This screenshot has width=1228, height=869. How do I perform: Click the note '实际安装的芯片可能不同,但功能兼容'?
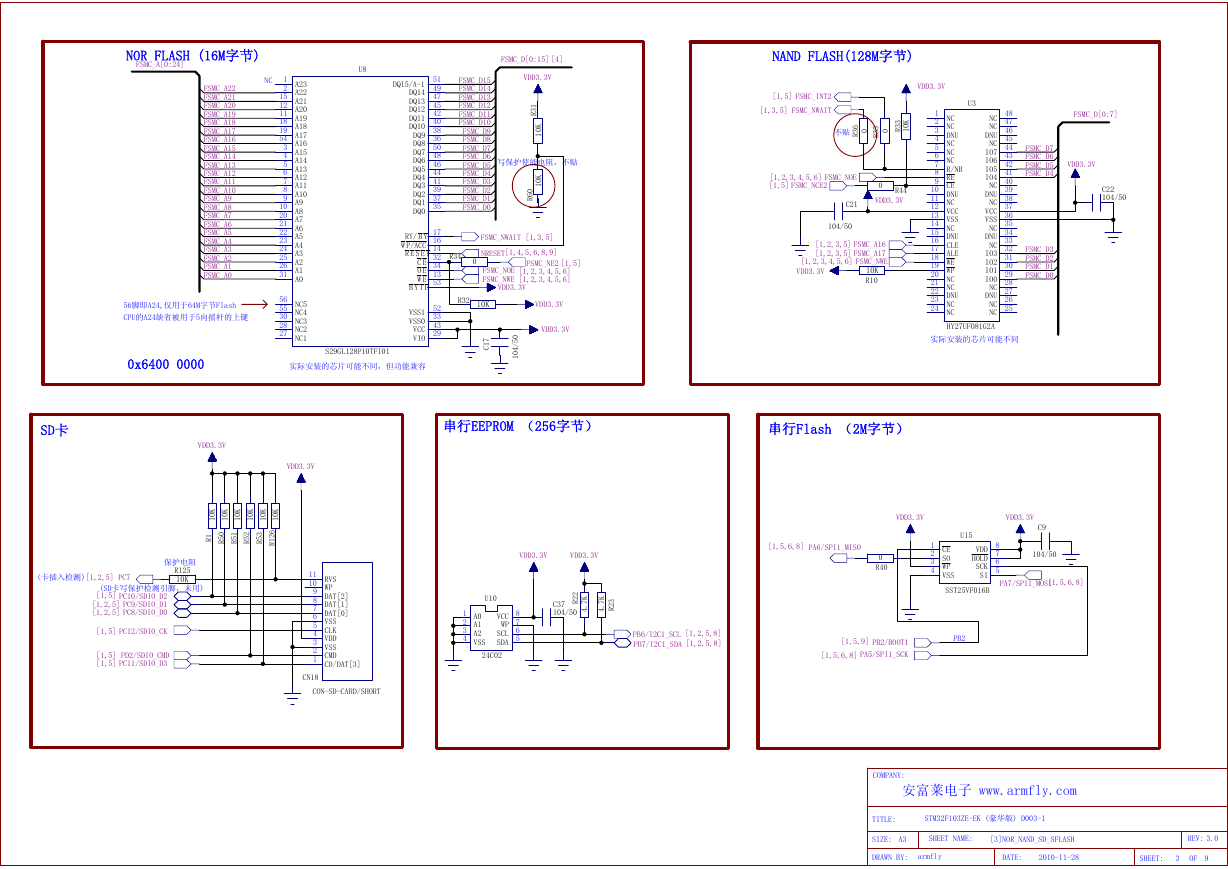point(357,367)
